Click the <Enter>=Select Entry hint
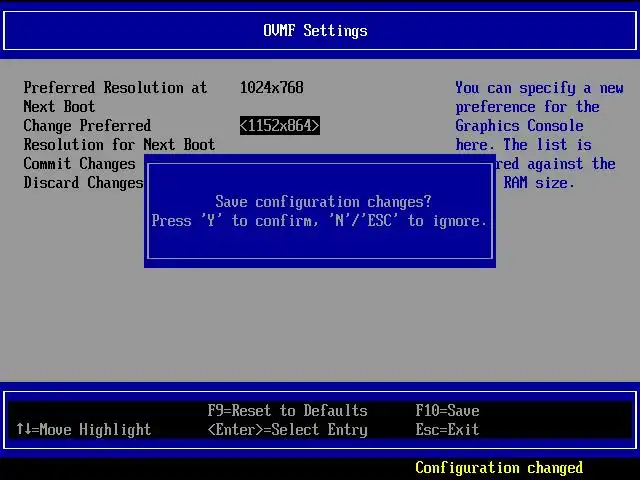This screenshot has height=480, width=640. tap(287, 429)
